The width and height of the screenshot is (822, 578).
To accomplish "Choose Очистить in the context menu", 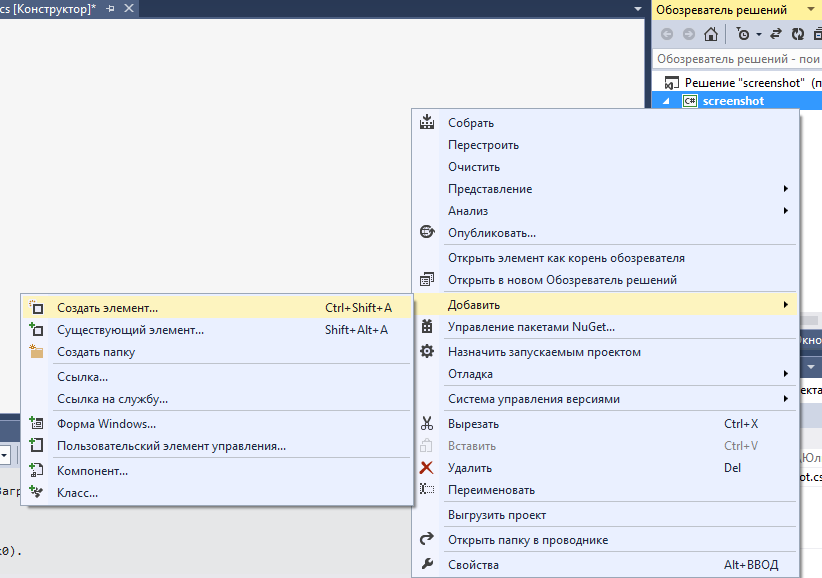I will point(605,167).
